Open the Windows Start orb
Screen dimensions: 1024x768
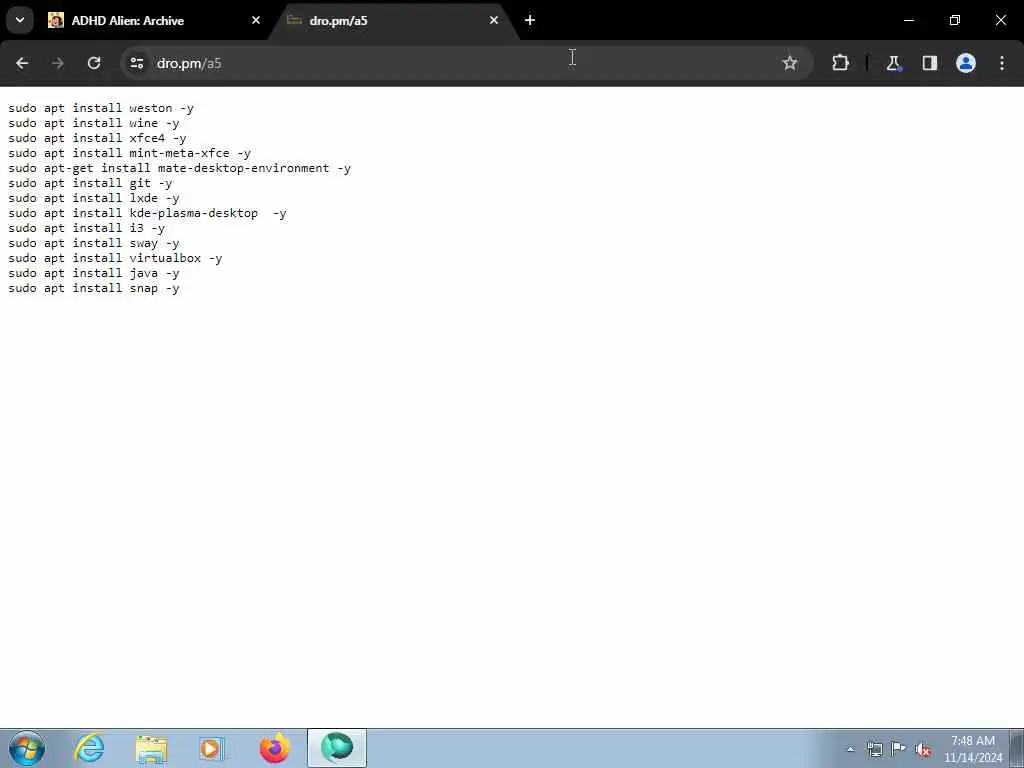pyautogui.click(x=27, y=748)
